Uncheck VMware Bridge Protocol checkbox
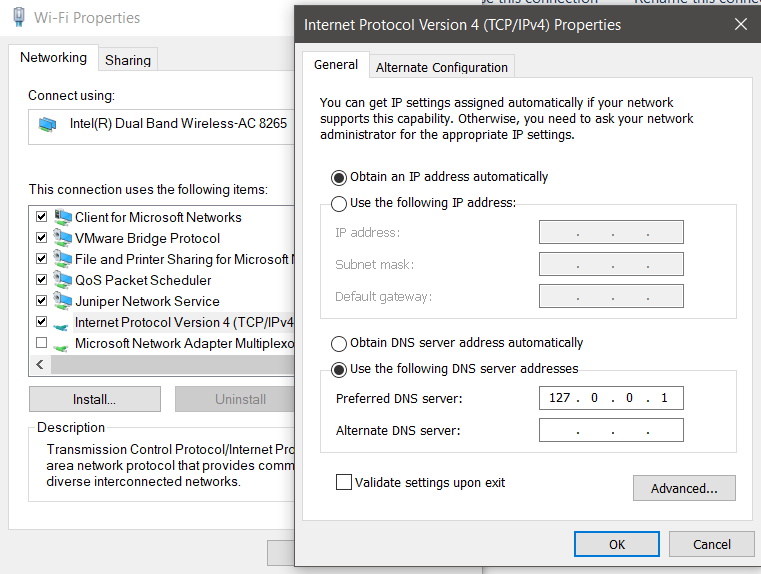 coord(42,237)
